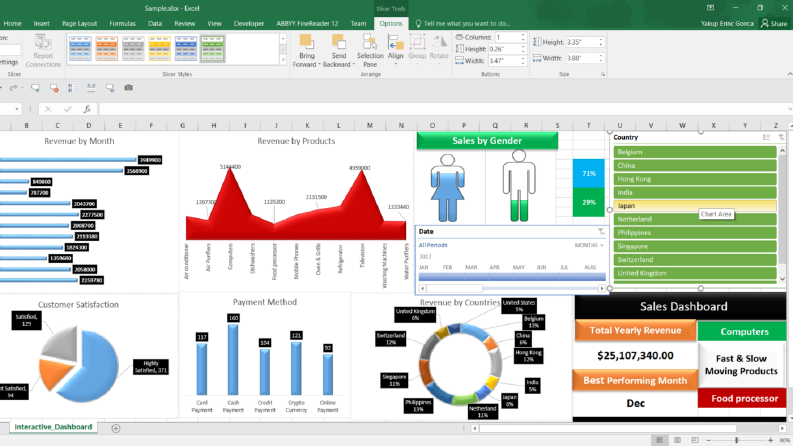
Task: Switch to Normal view in status bar
Action: coord(659,440)
